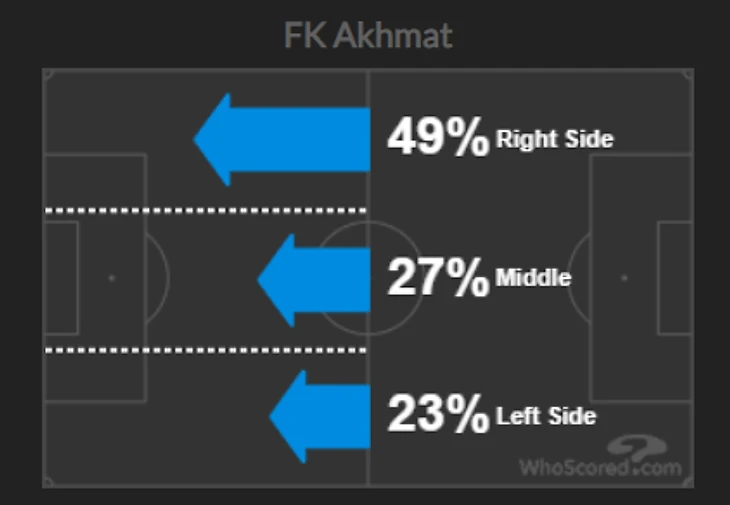Click the 23% percentage value
730x505 pixels.
tap(438, 413)
